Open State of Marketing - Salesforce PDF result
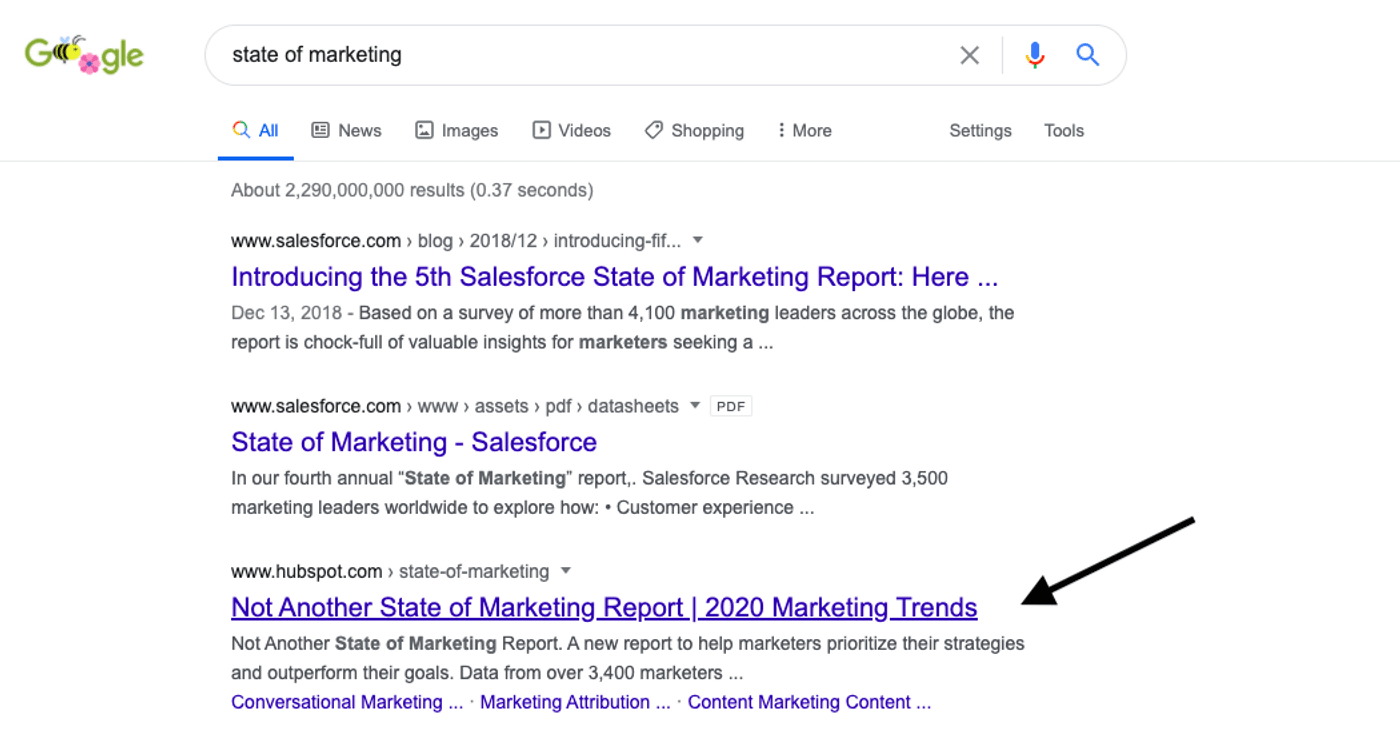Screen dimensions: 1400x747 [414, 442]
